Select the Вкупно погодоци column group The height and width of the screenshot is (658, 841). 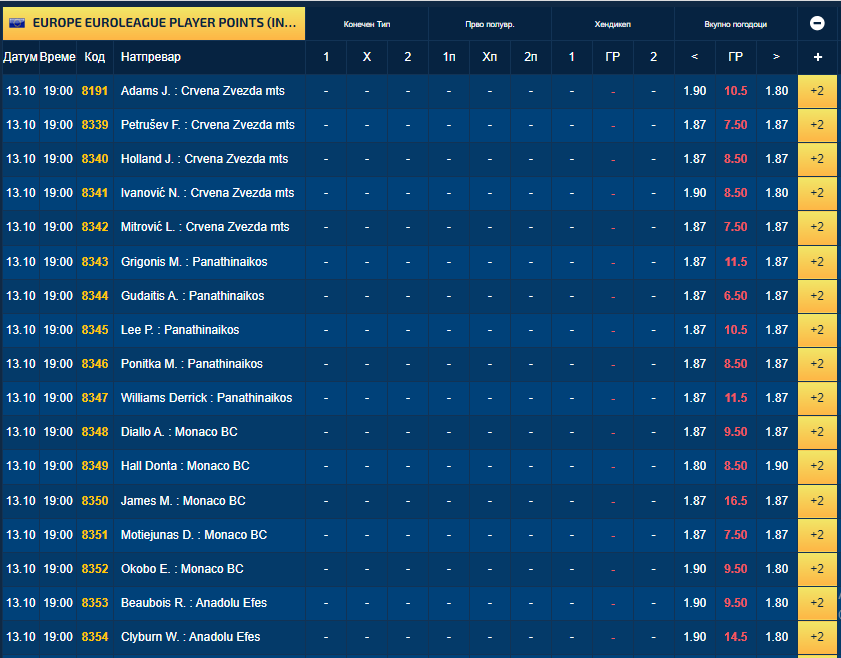coord(735,24)
